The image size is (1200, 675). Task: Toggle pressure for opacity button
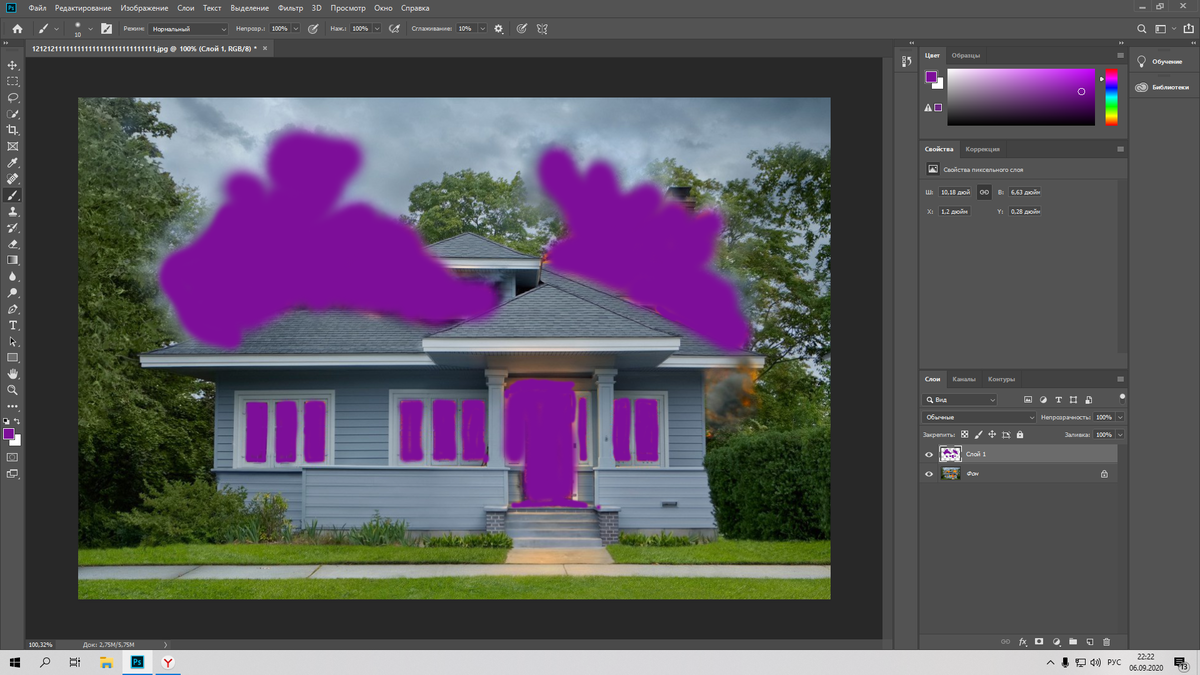(x=313, y=29)
